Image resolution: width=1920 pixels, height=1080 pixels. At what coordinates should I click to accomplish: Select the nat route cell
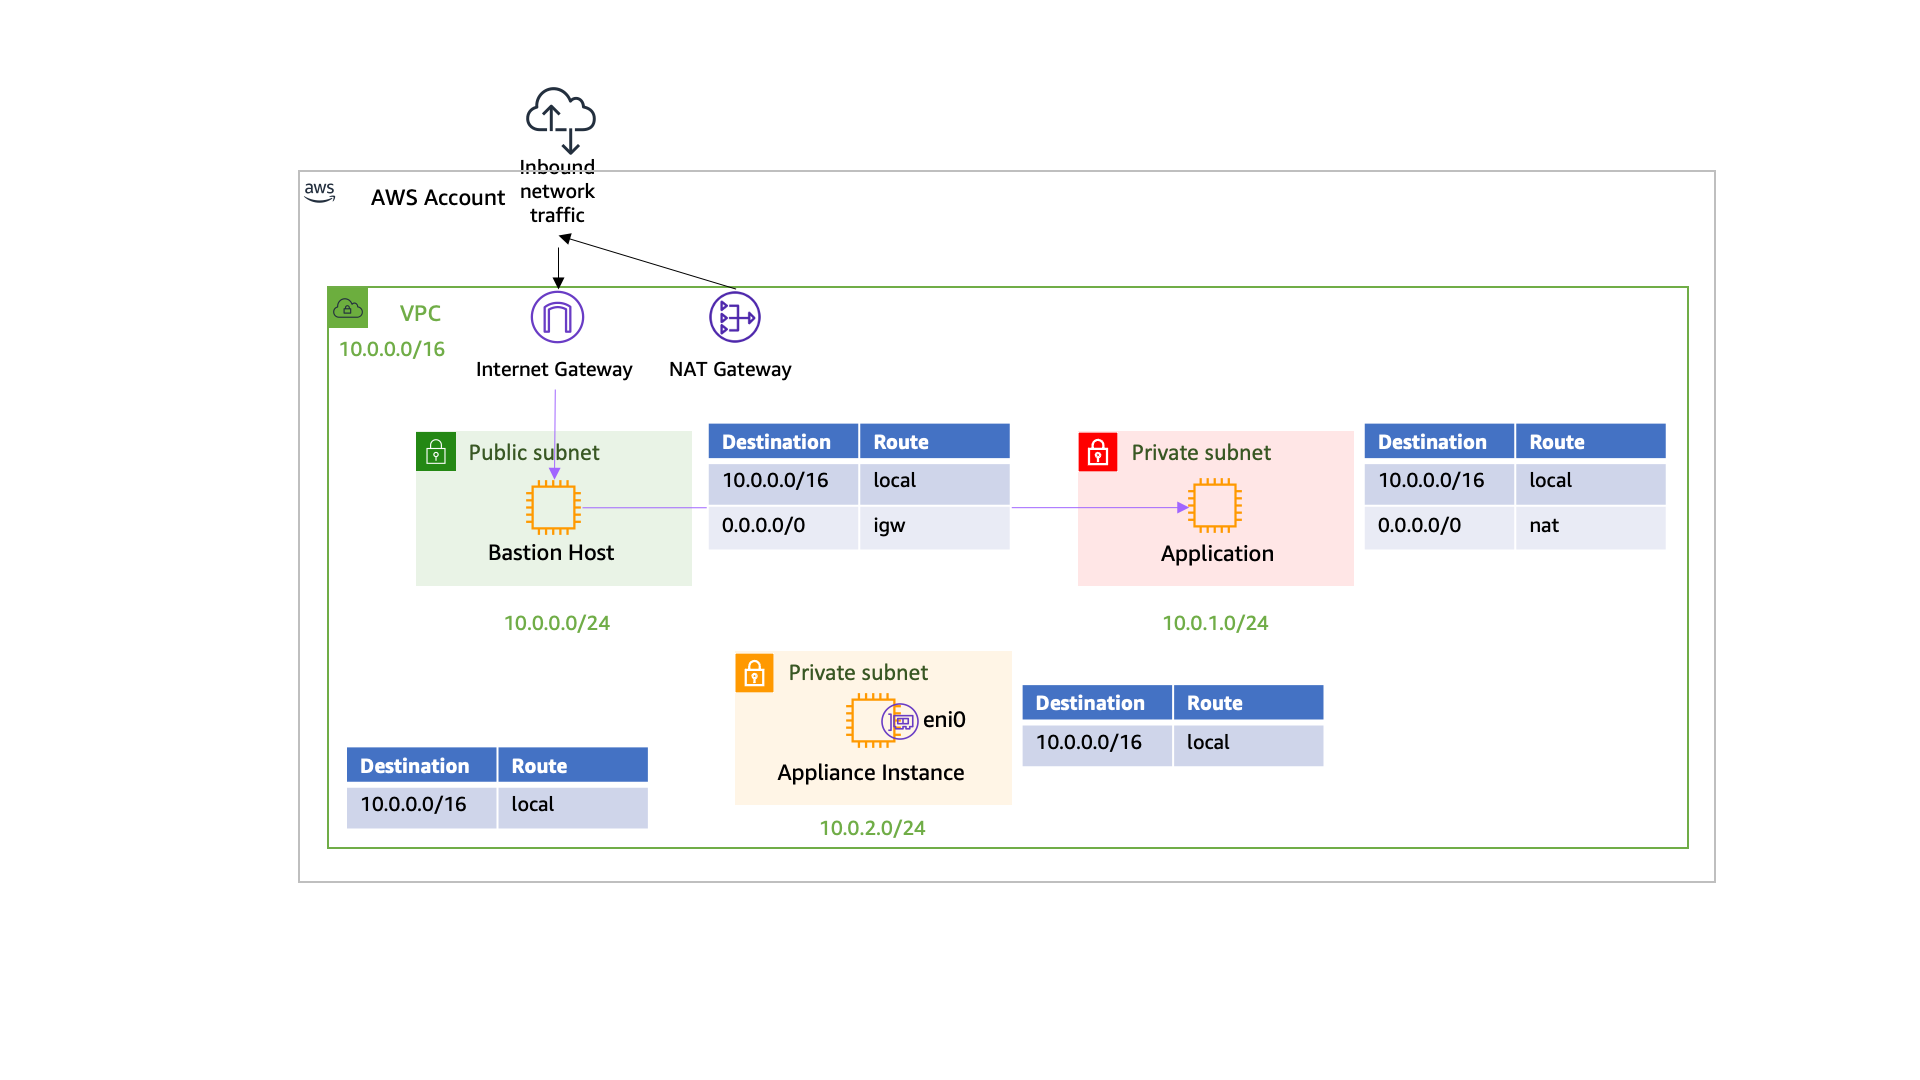point(1589,526)
